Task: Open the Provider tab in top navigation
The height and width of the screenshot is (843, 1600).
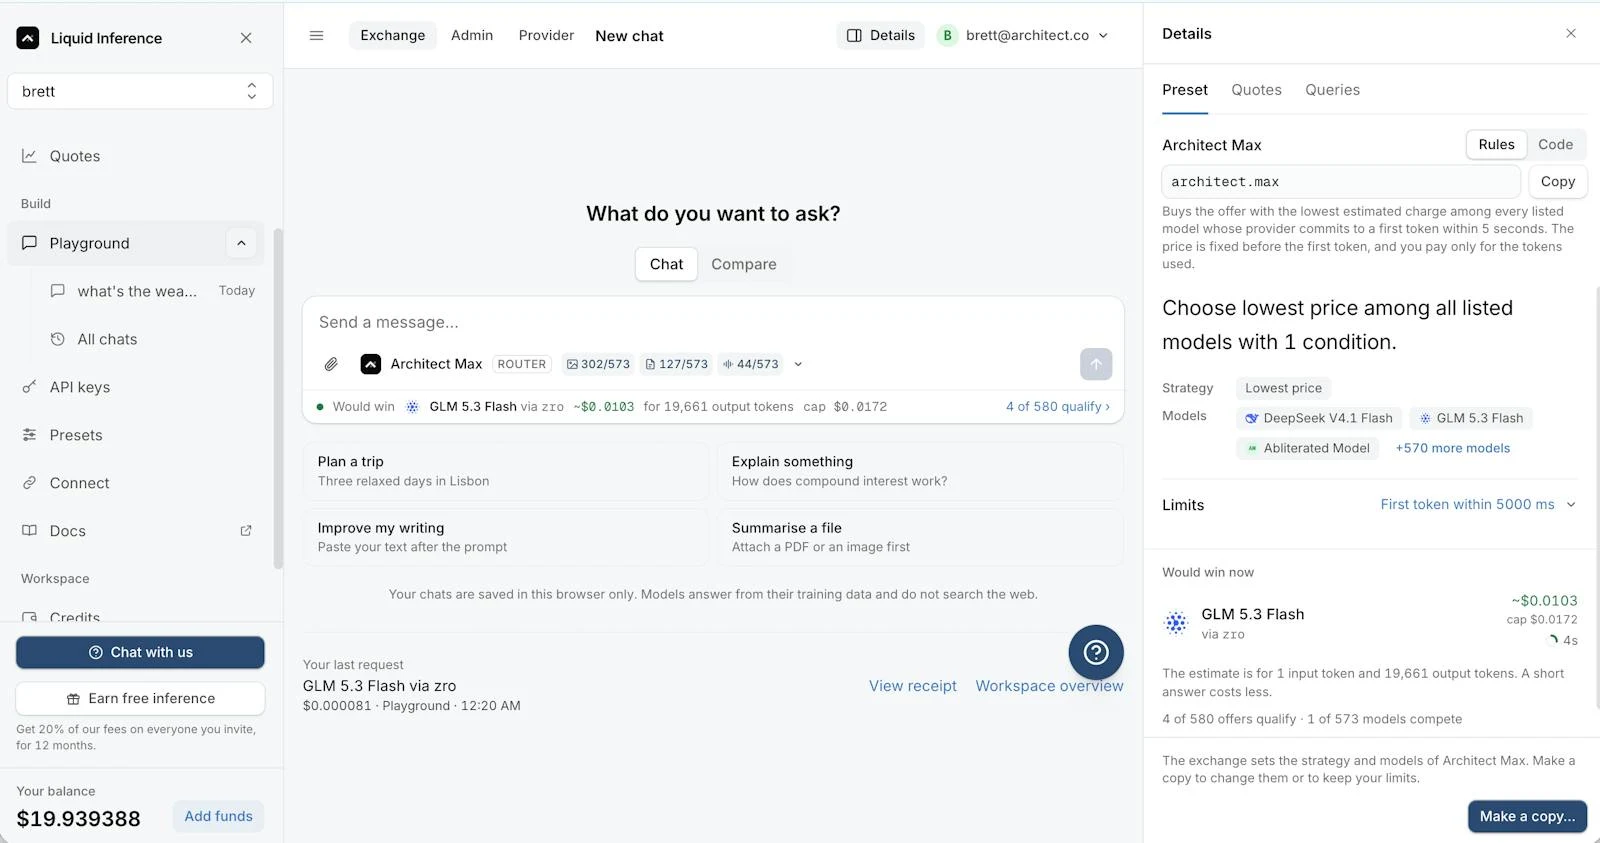Action: (546, 35)
